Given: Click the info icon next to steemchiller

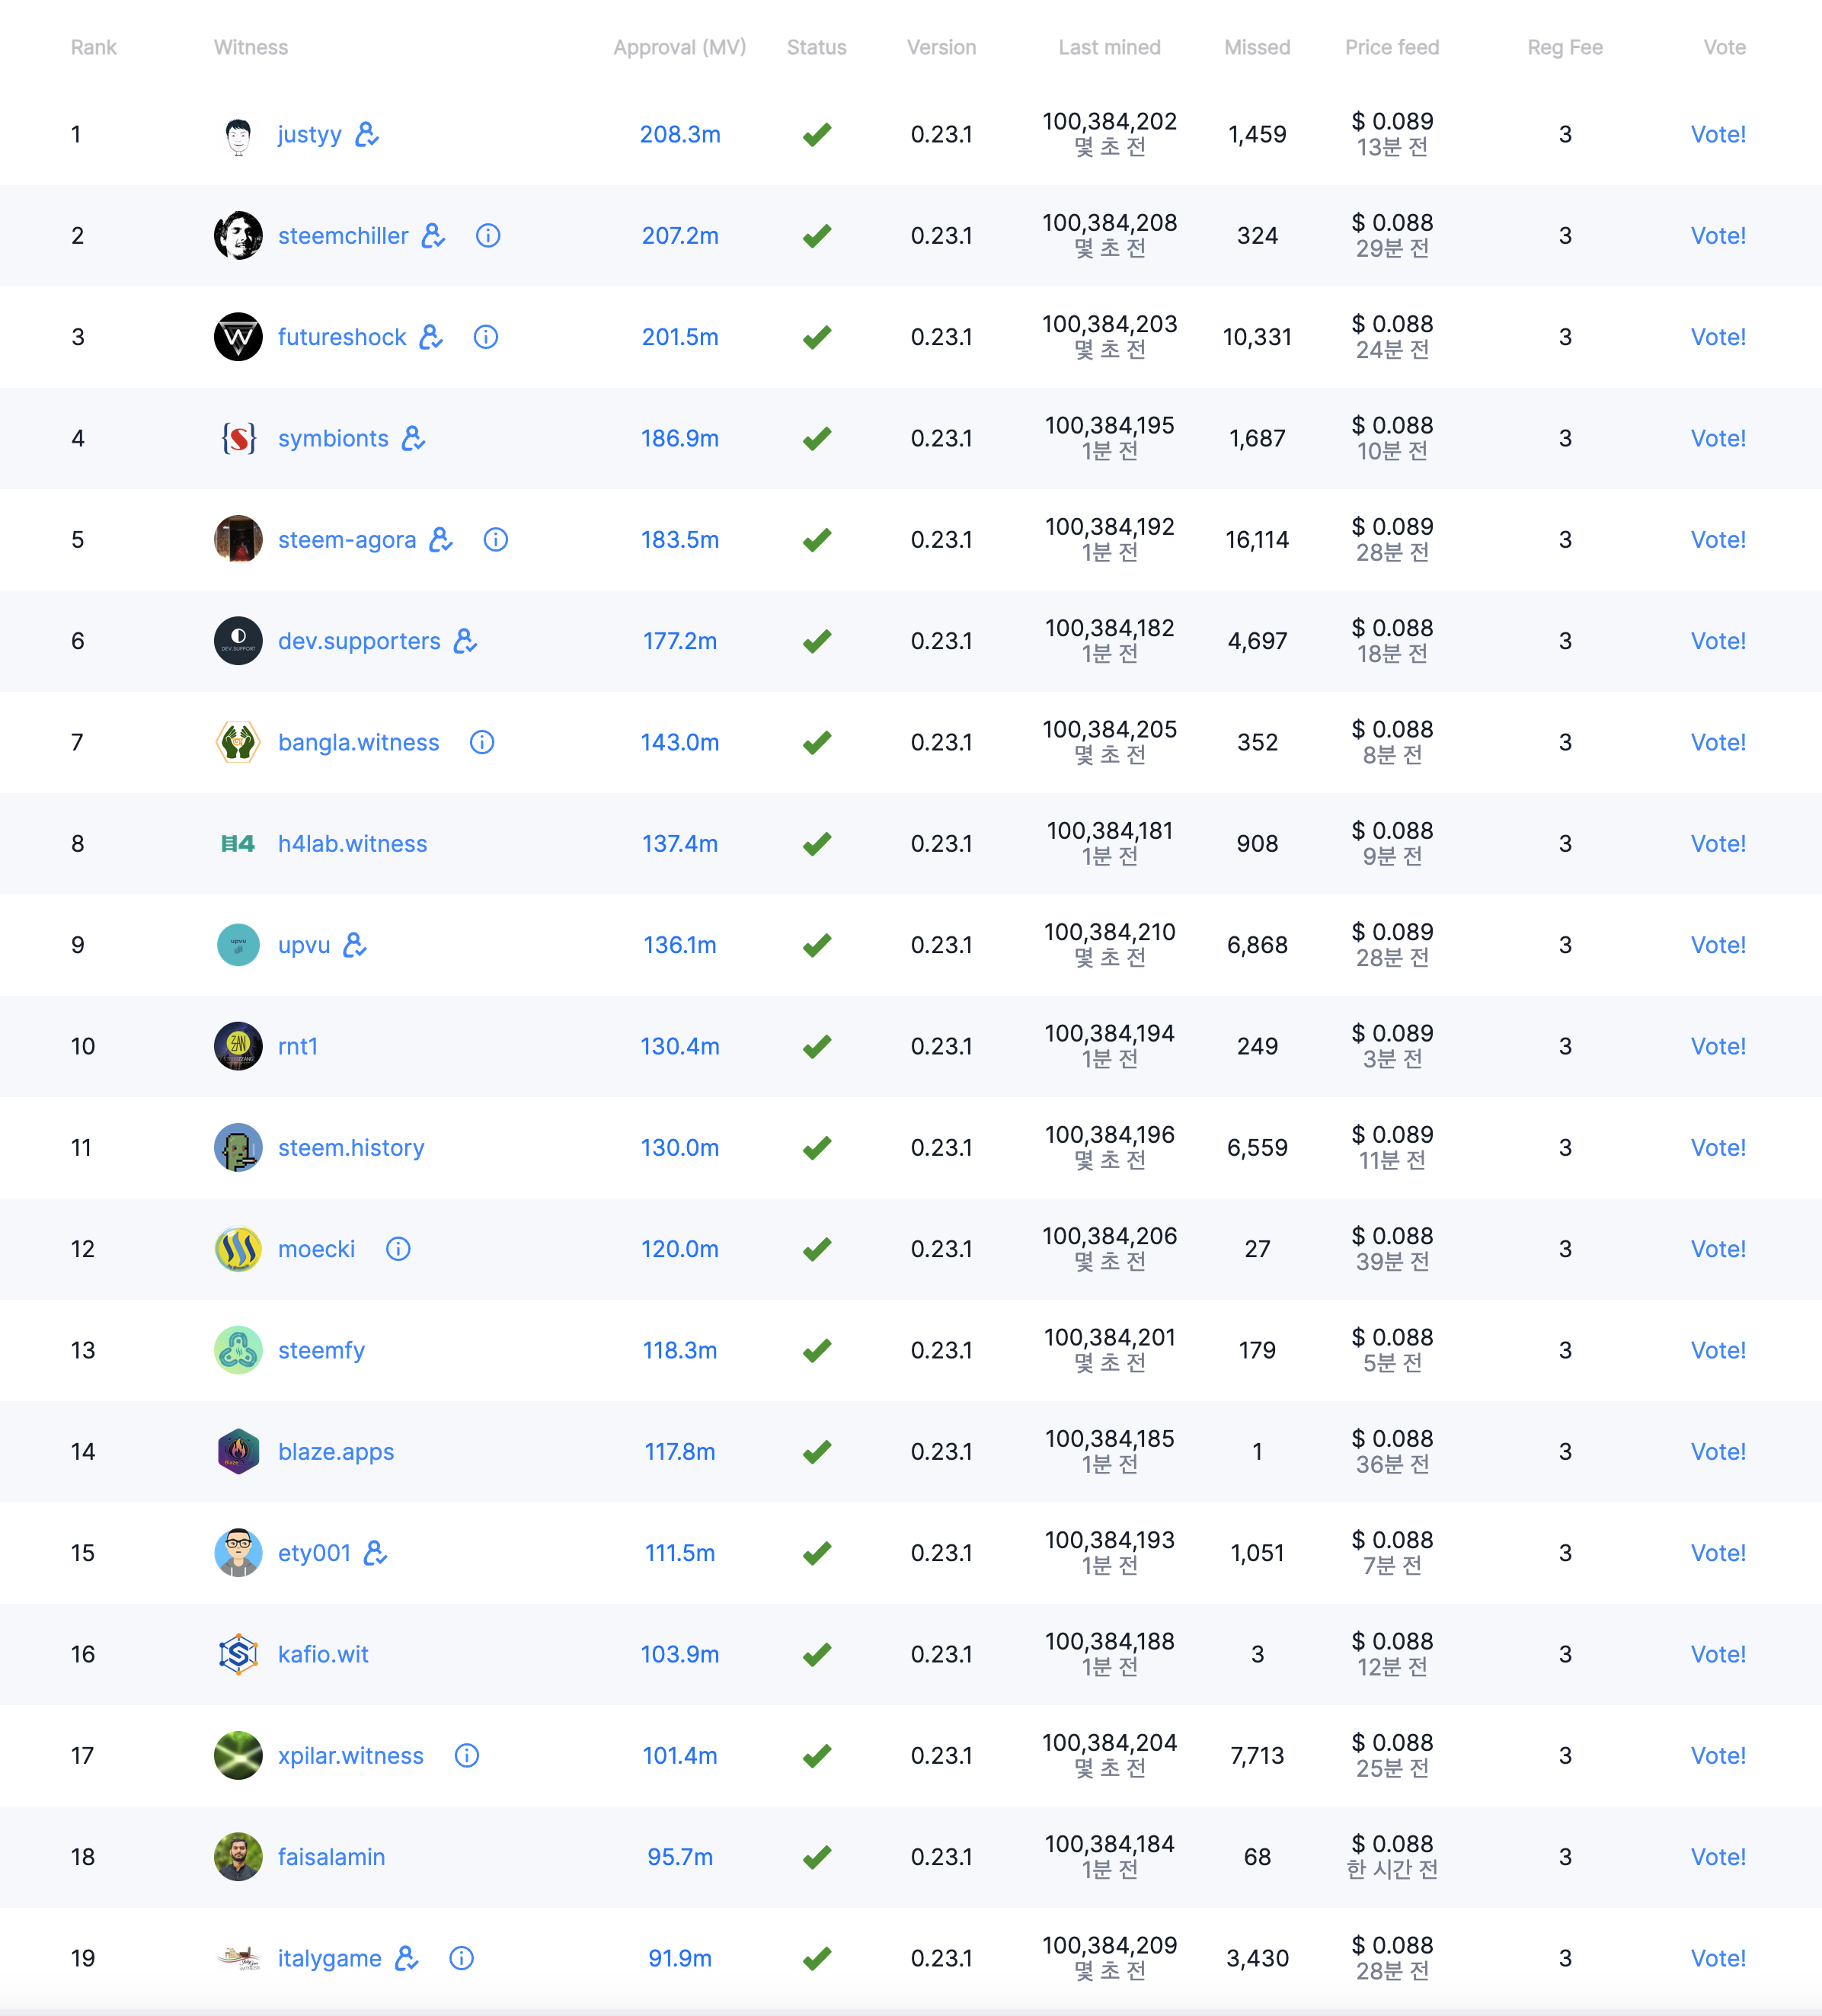Looking at the screenshot, I should point(488,236).
